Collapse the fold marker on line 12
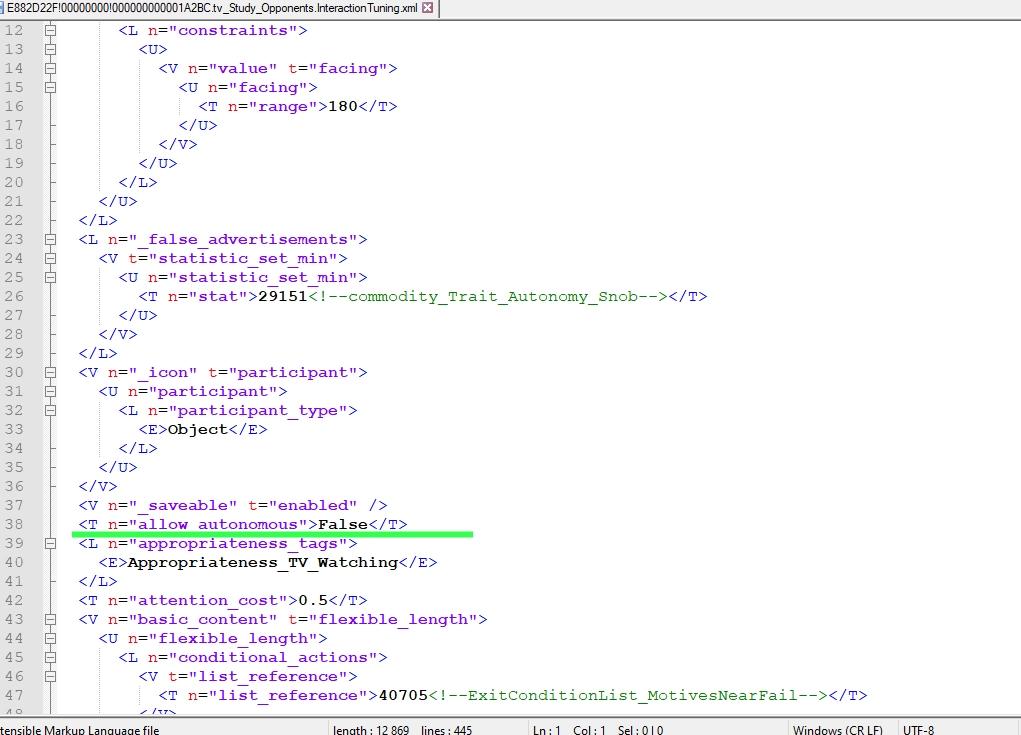Viewport: 1021px width, 735px height. pos(49,30)
